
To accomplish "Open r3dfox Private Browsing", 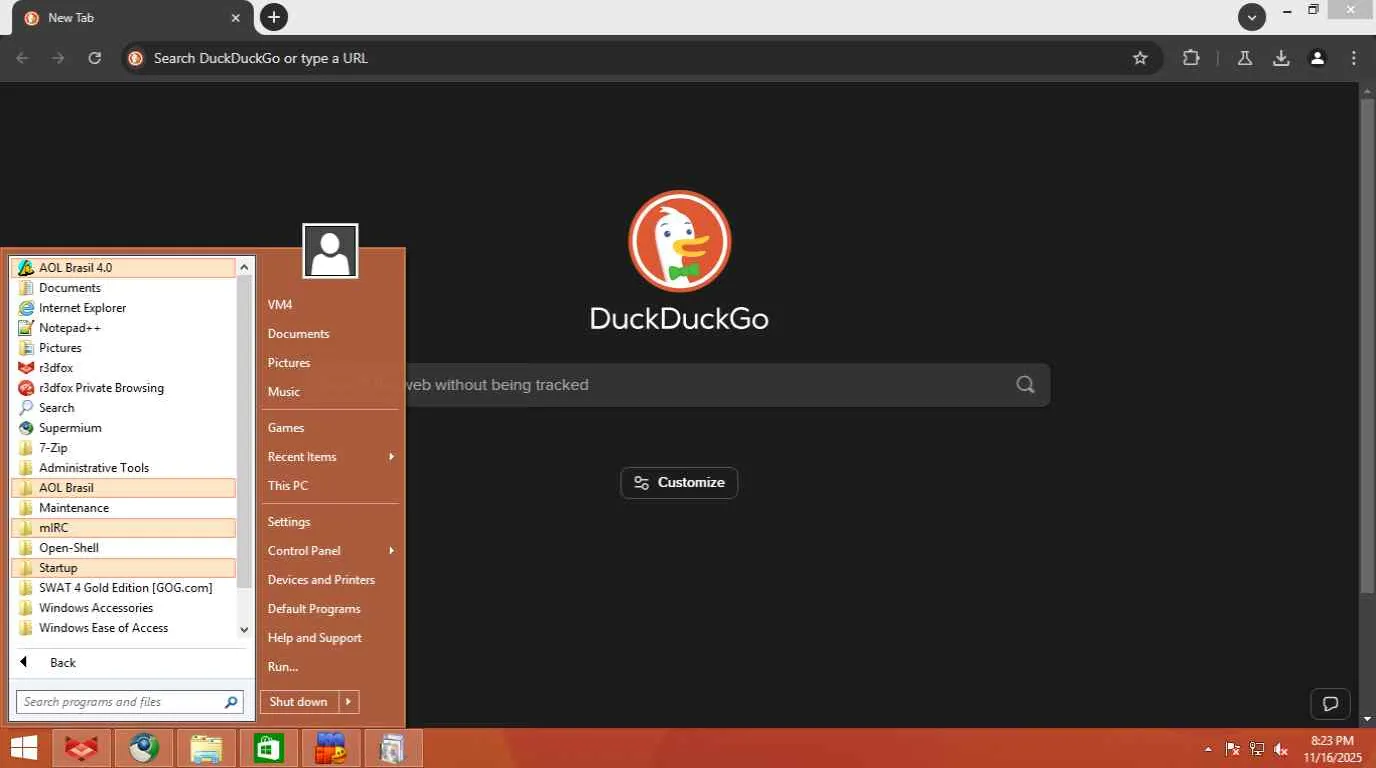I will click(123, 388).
